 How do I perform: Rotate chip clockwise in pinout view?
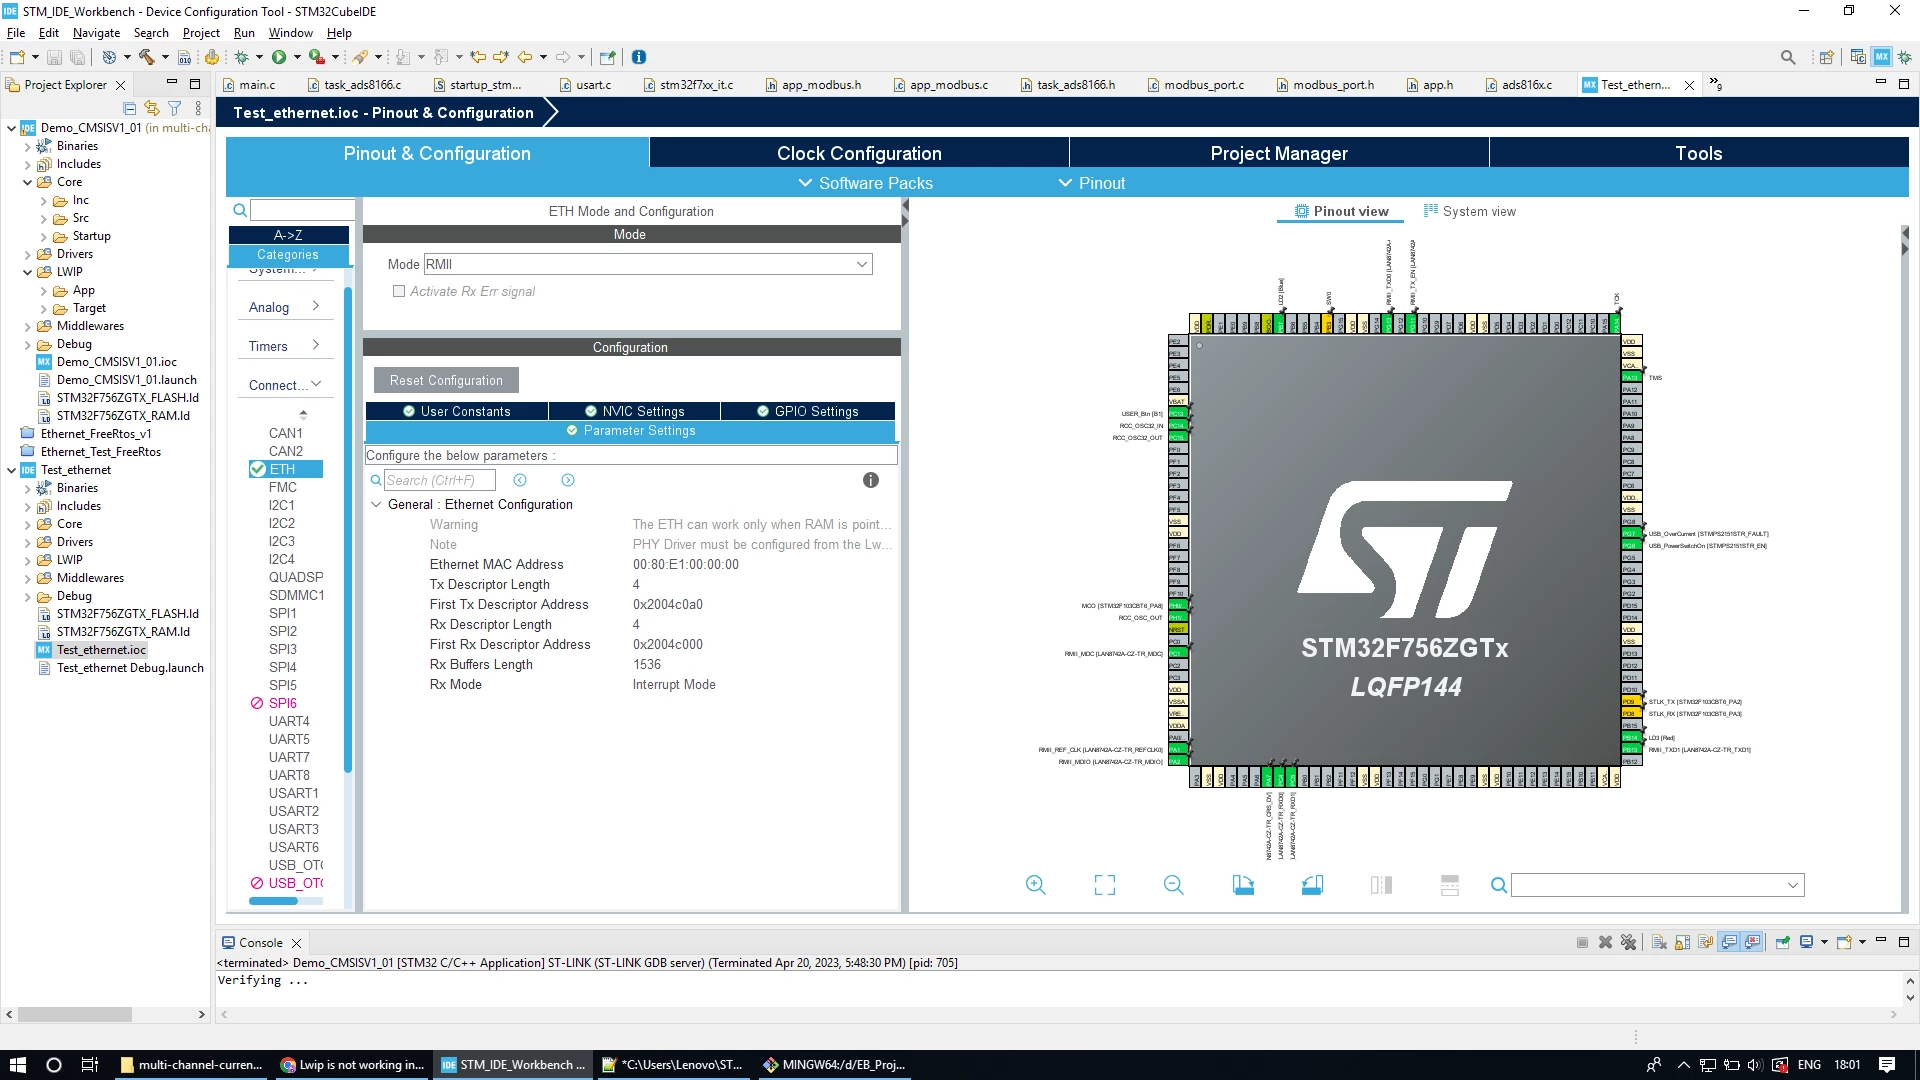click(x=1243, y=885)
